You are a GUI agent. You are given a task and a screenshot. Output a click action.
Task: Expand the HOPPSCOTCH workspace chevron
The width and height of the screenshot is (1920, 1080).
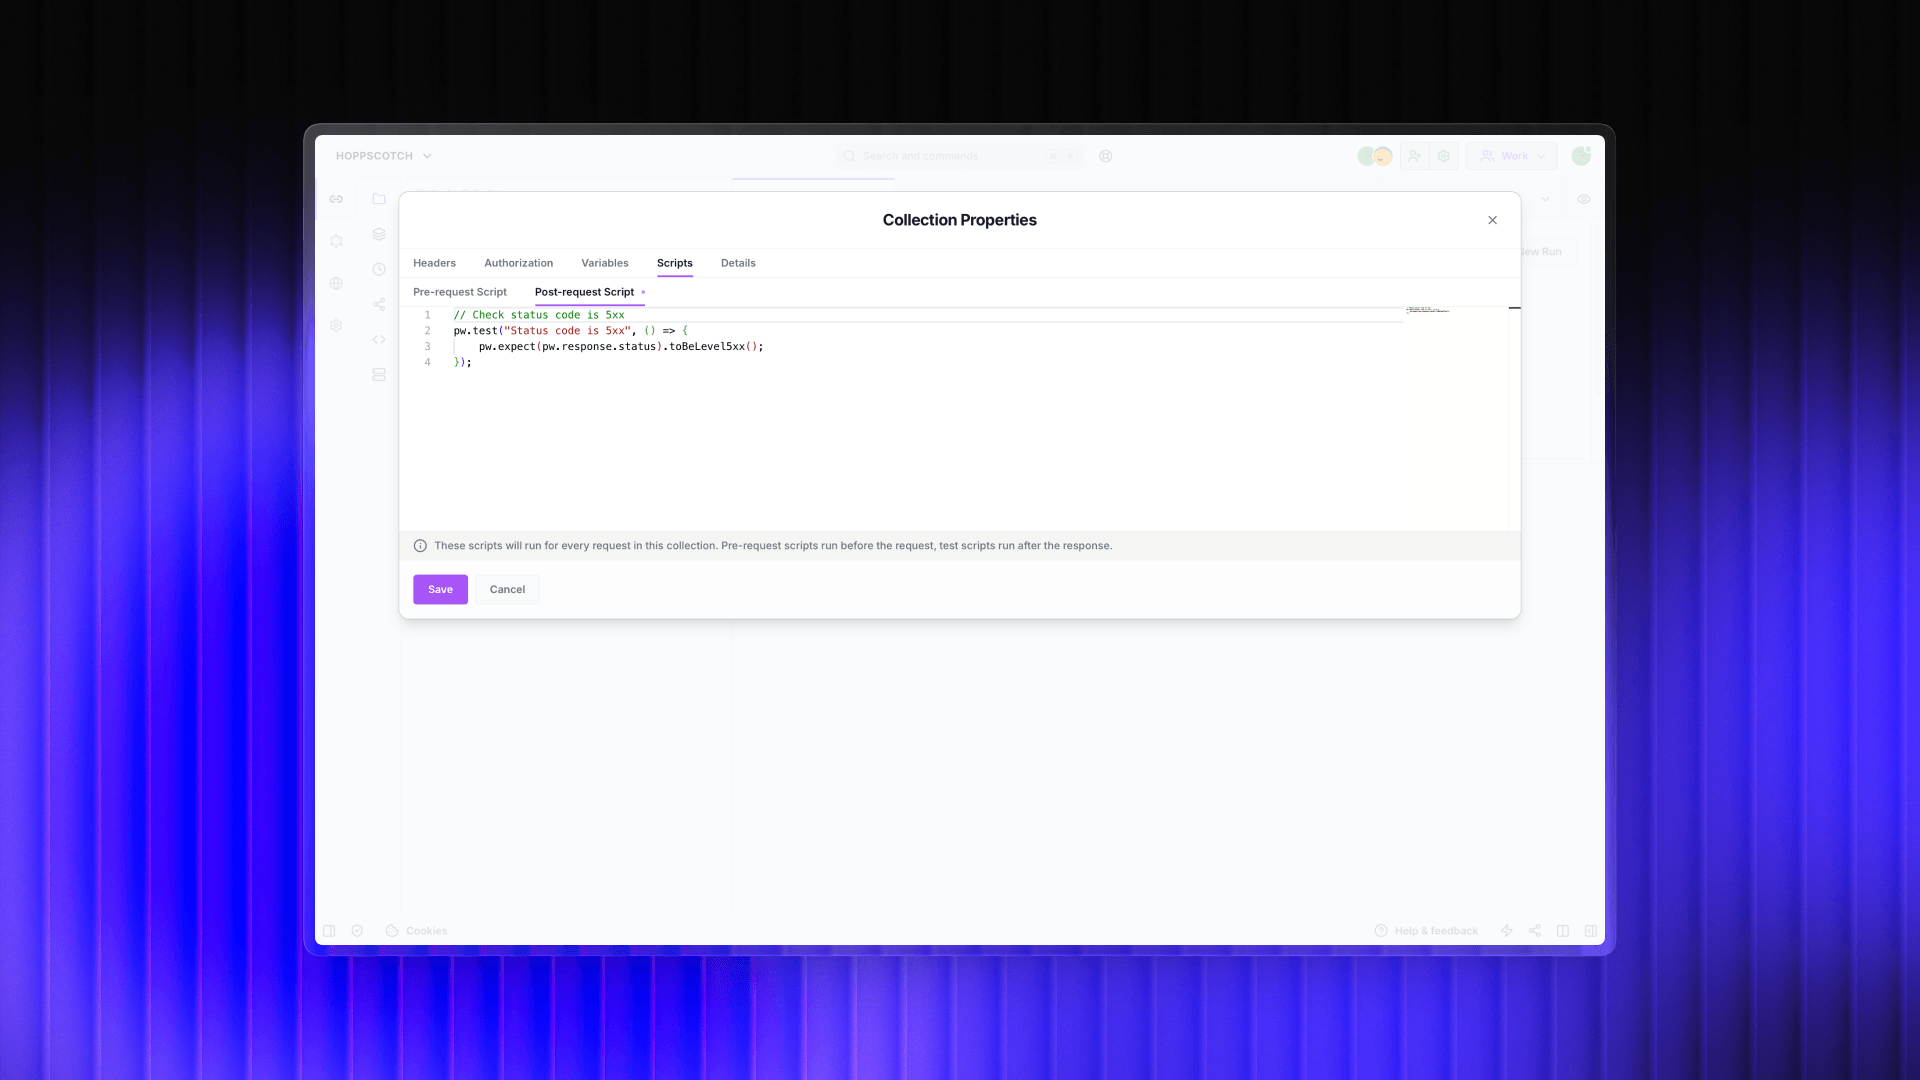(x=427, y=156)
